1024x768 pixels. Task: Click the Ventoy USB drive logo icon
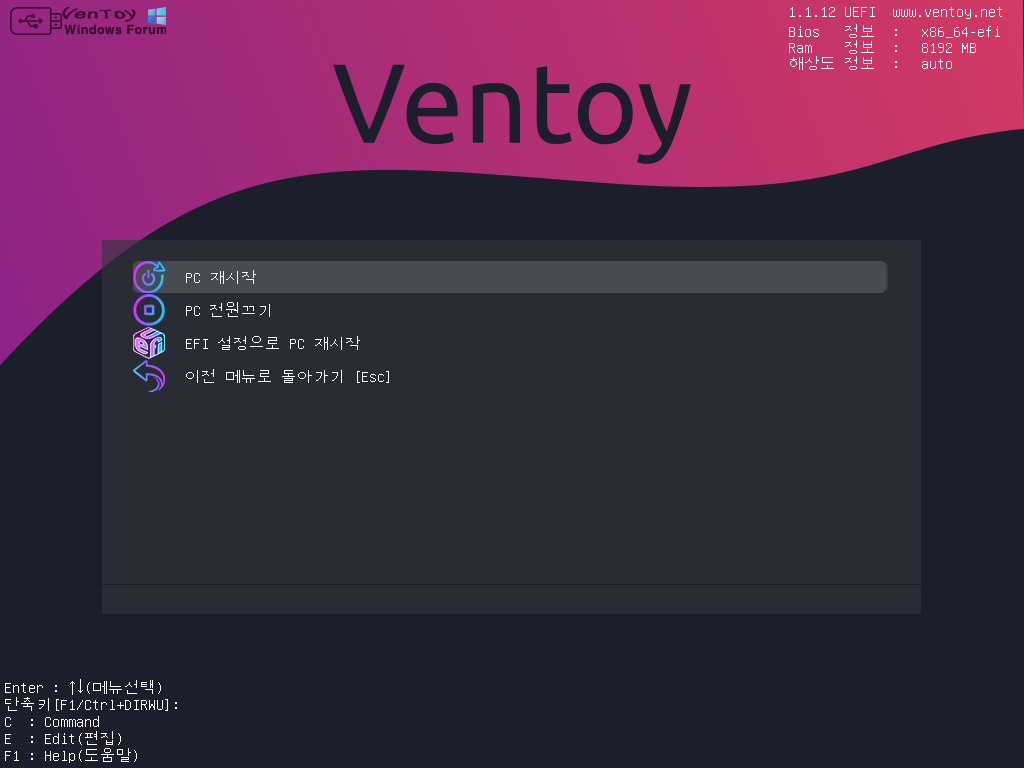pos(36,21)
